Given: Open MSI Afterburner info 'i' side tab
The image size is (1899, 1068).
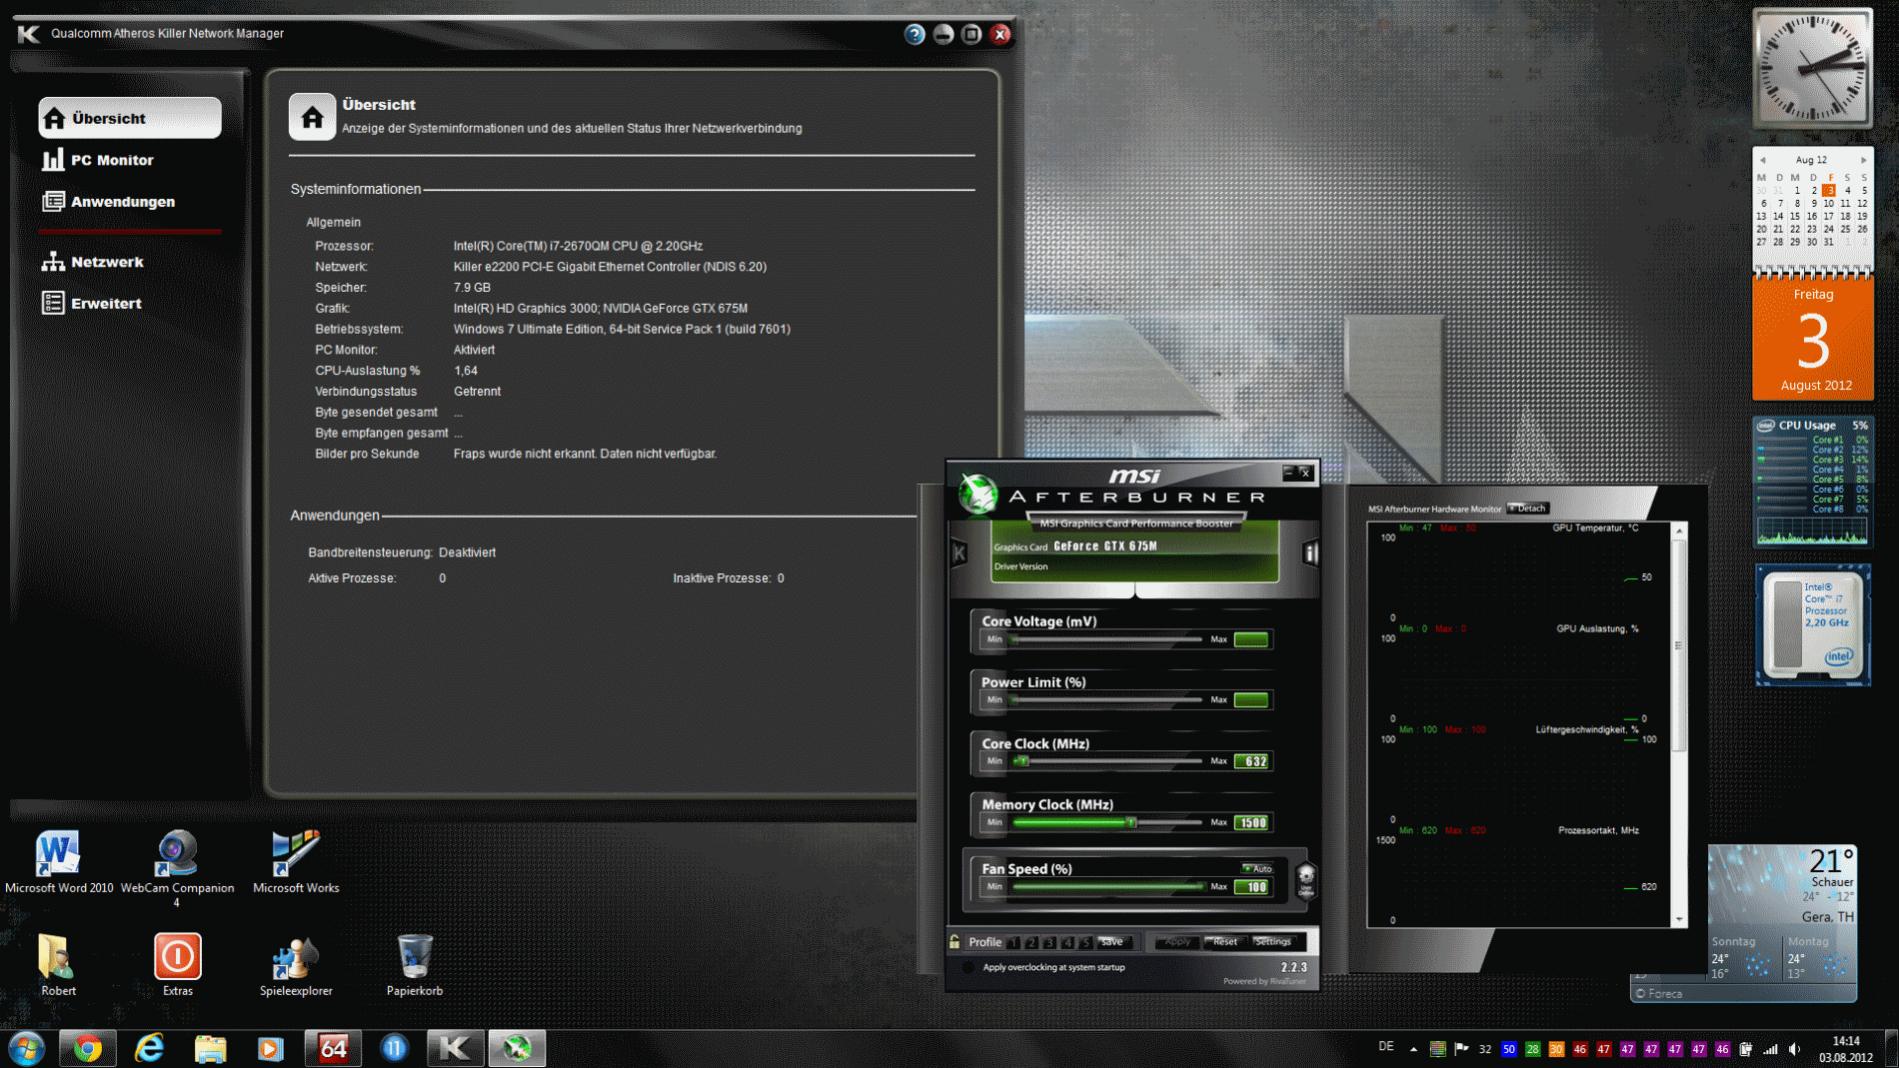Looking at the screenshot, I should pos(1310,553).
